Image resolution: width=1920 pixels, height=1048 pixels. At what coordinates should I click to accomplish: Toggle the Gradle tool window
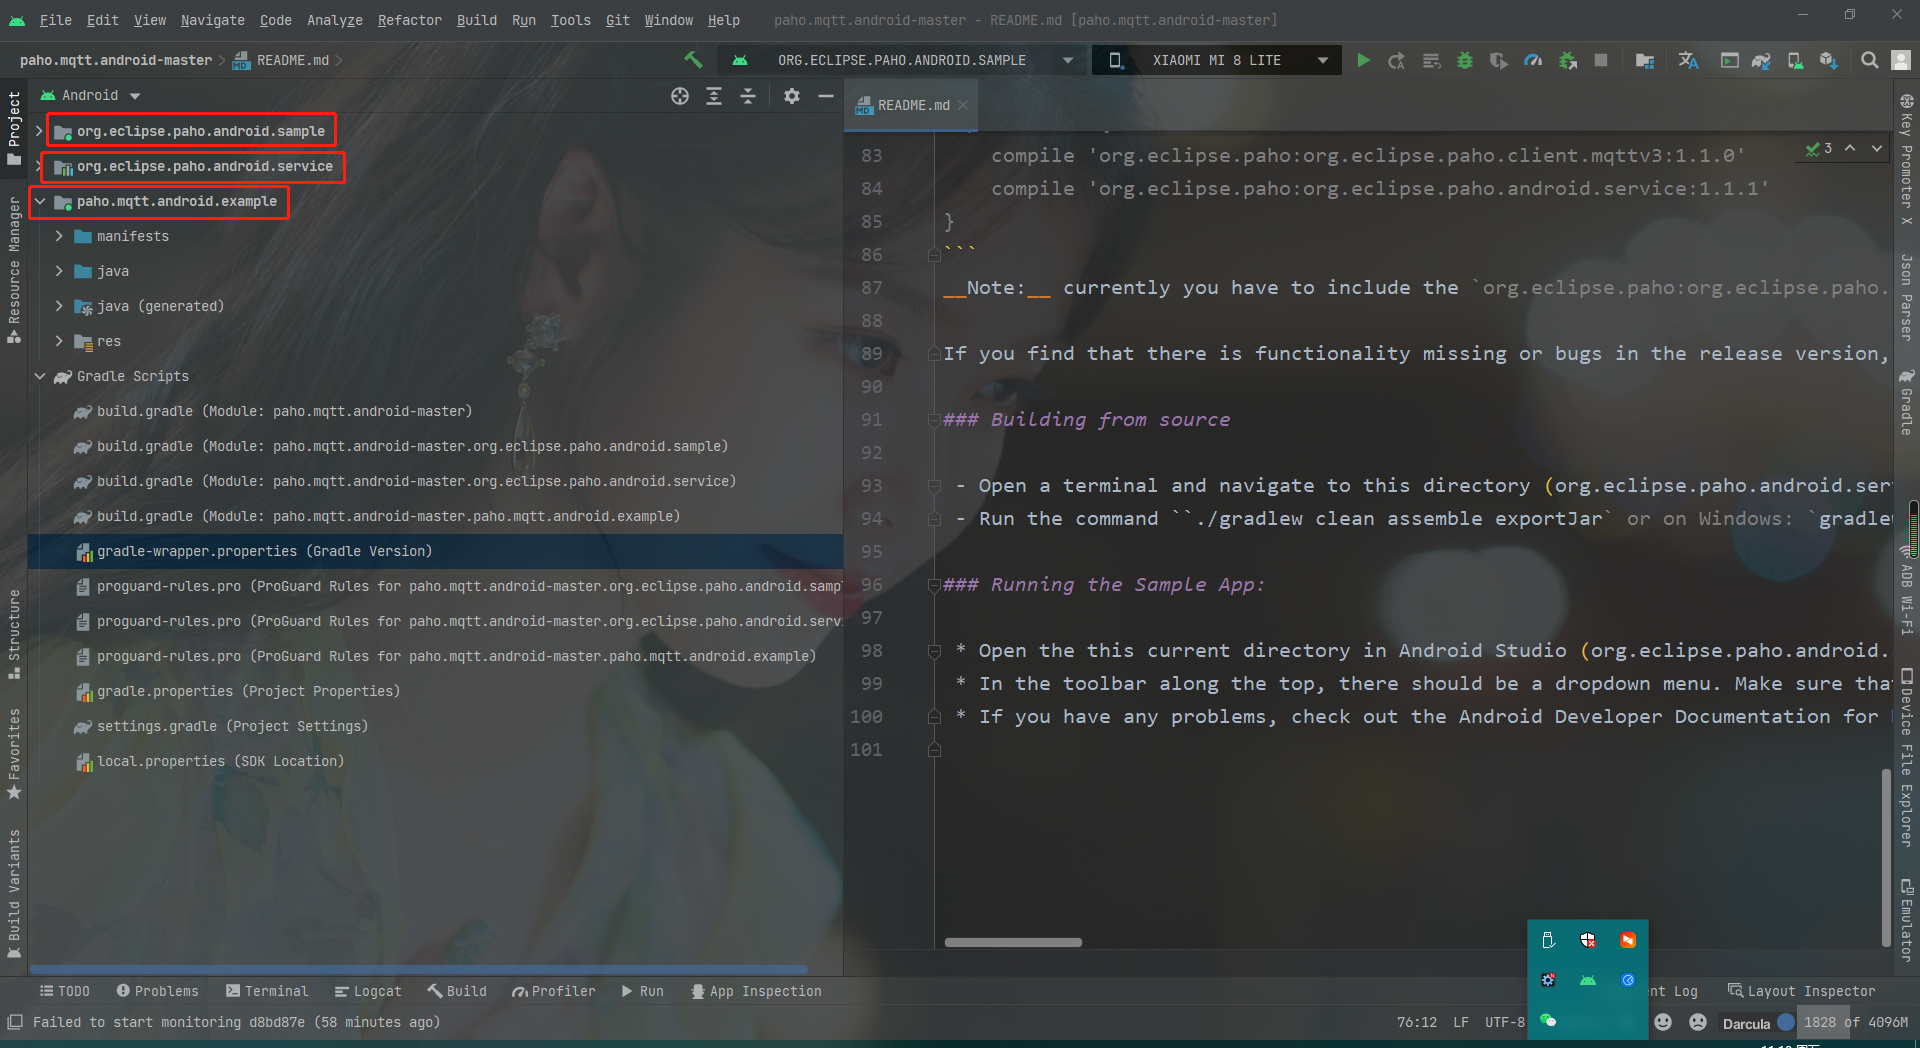pyautogui.click(x=1907, y=402)
